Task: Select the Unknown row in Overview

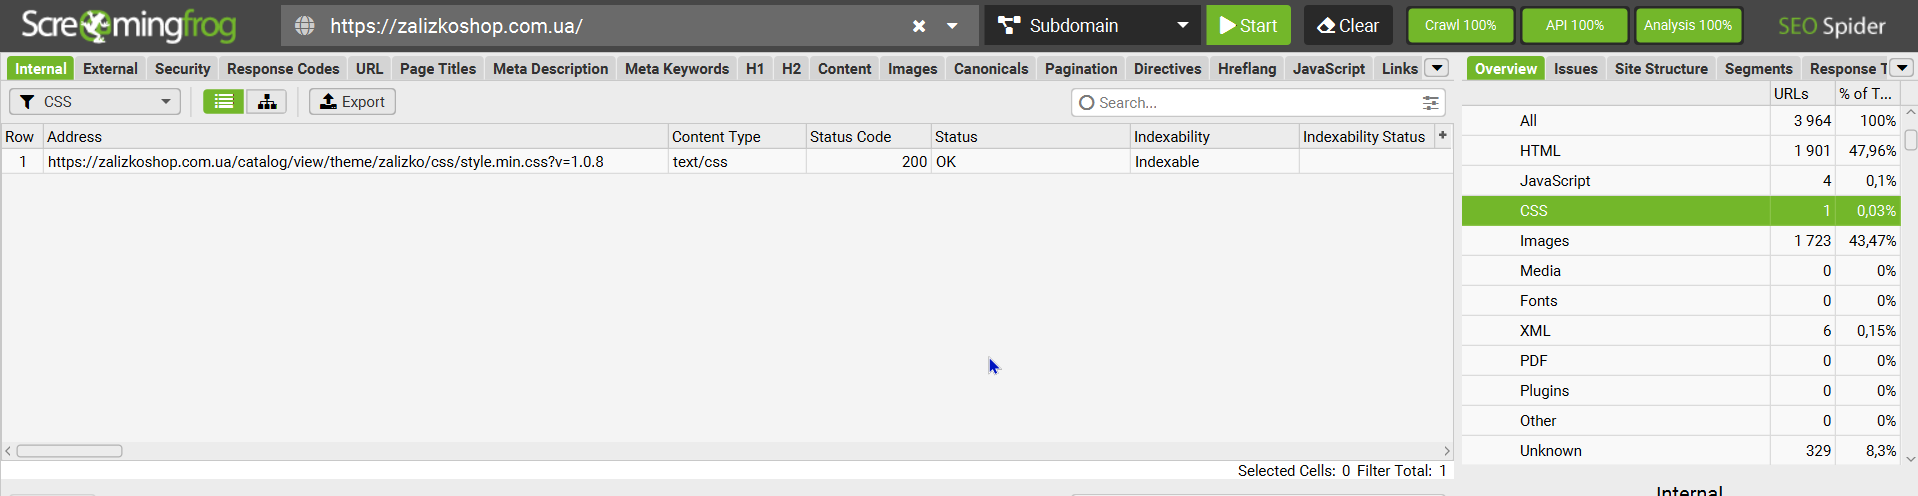Action: [1680, 451]
